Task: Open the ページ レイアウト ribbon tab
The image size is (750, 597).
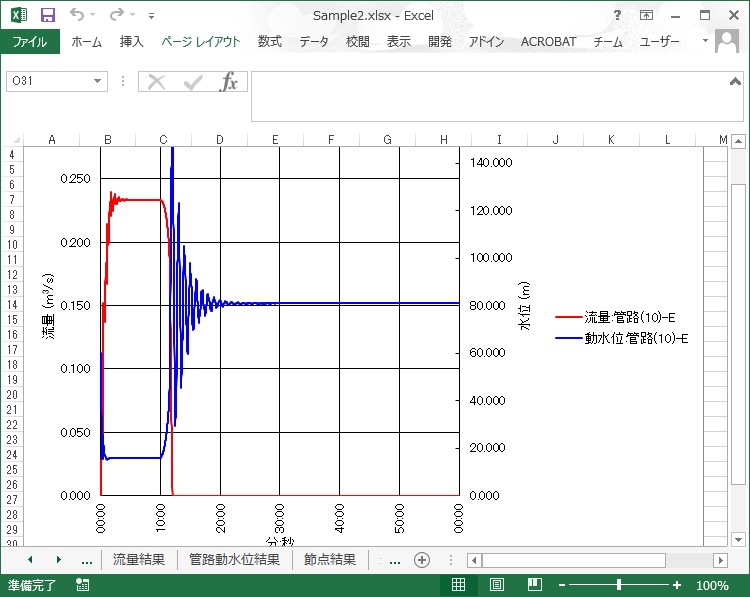Action: [201, 42]
